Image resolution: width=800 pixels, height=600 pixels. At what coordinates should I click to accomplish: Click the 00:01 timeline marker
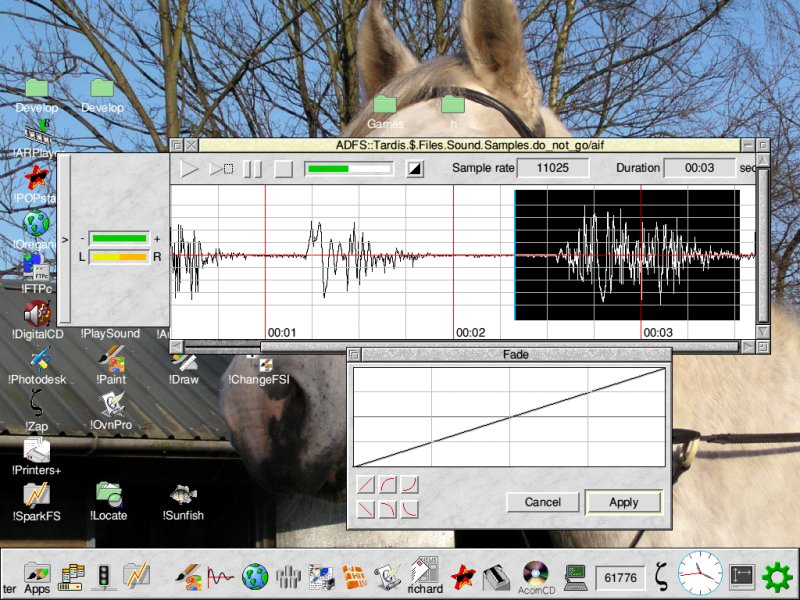(x=282, y=333)
